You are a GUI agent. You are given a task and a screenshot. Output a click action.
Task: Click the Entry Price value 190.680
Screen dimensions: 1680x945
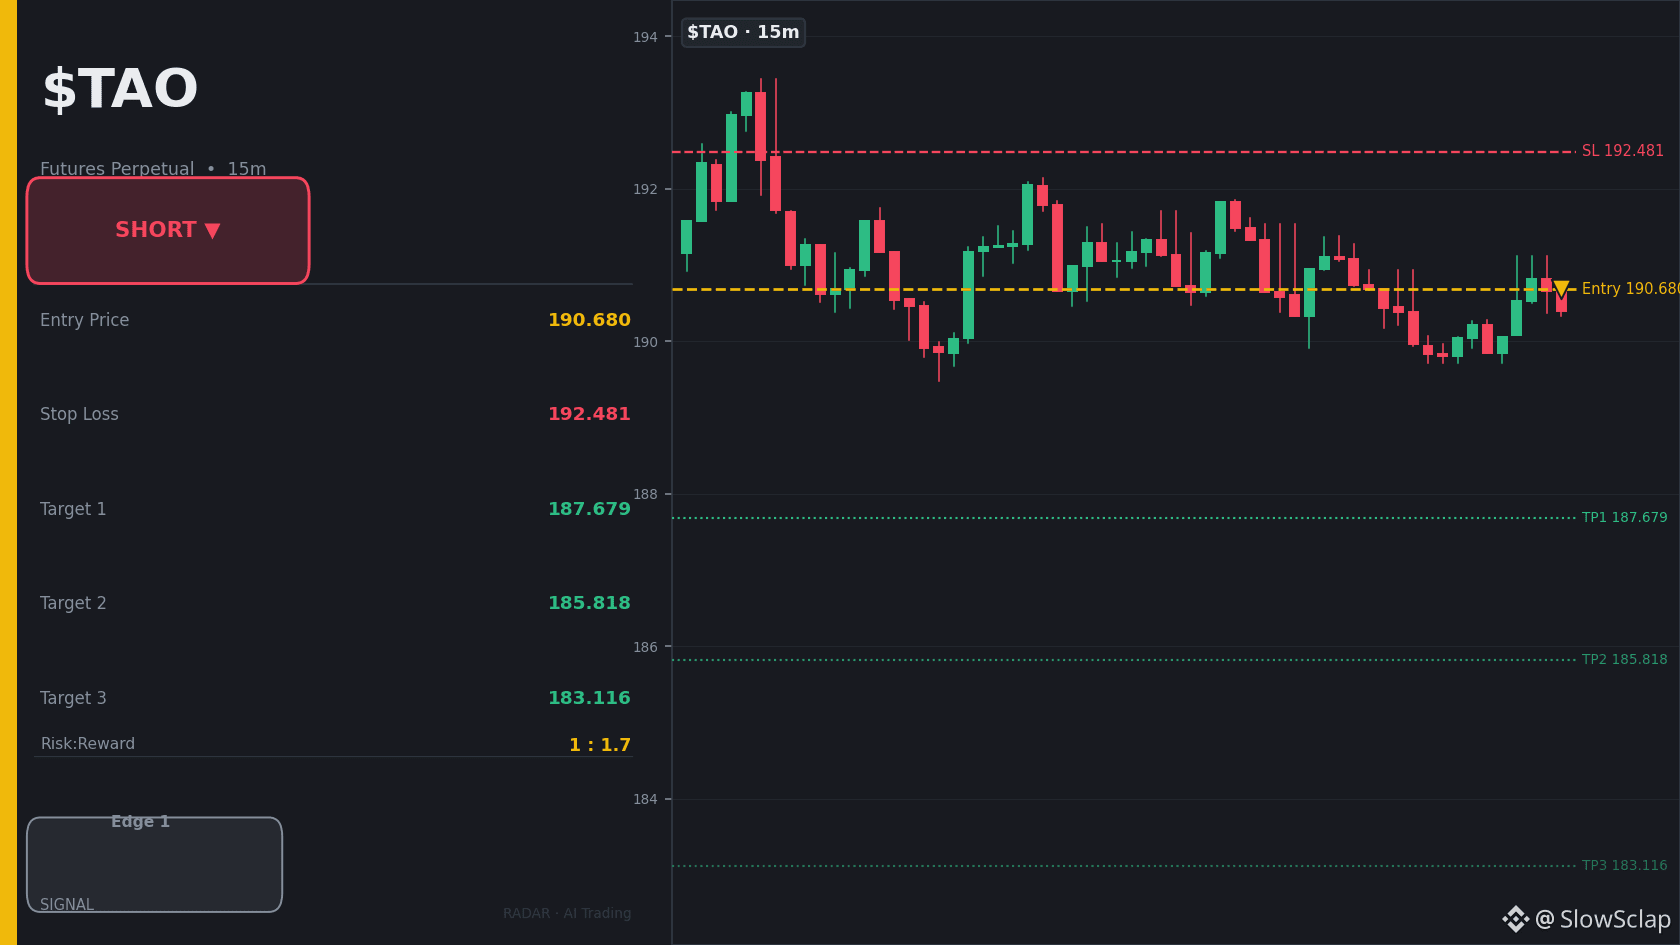589,320
